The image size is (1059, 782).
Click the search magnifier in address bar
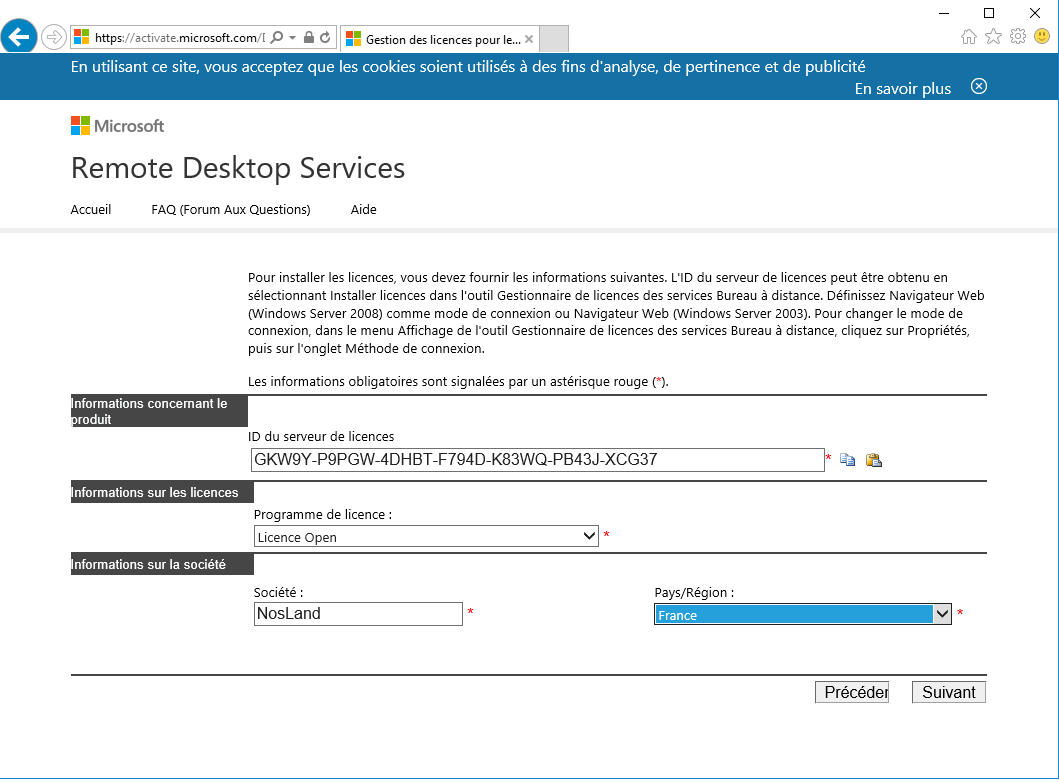(277, 38)
